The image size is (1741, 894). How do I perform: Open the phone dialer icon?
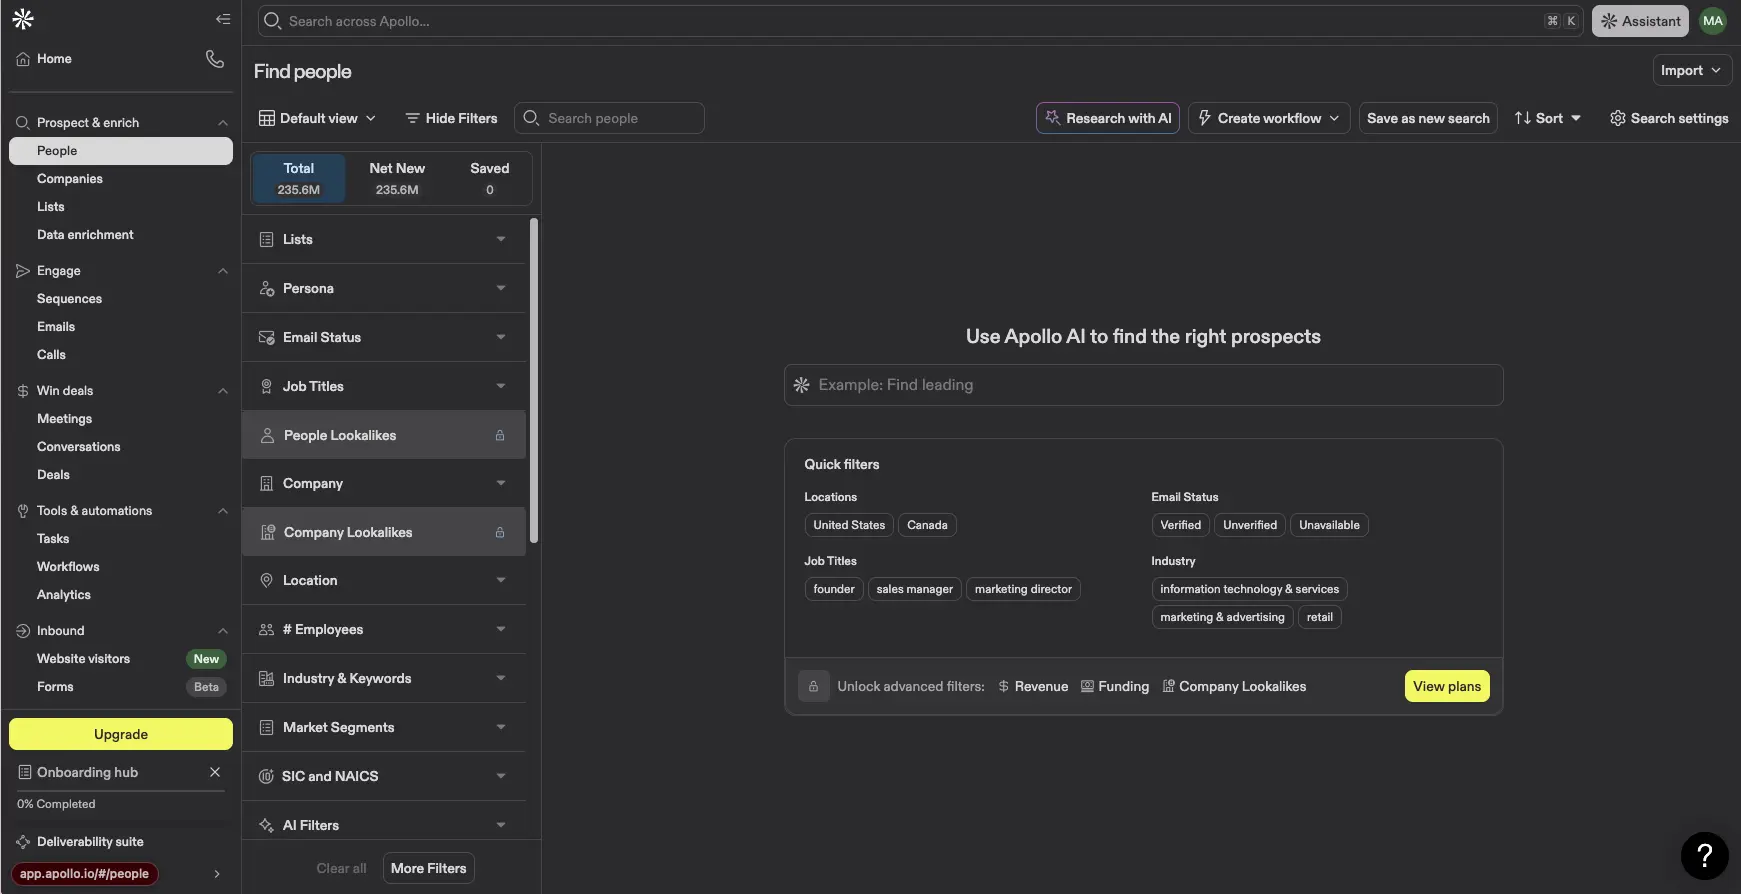click(x=214, y=59)
